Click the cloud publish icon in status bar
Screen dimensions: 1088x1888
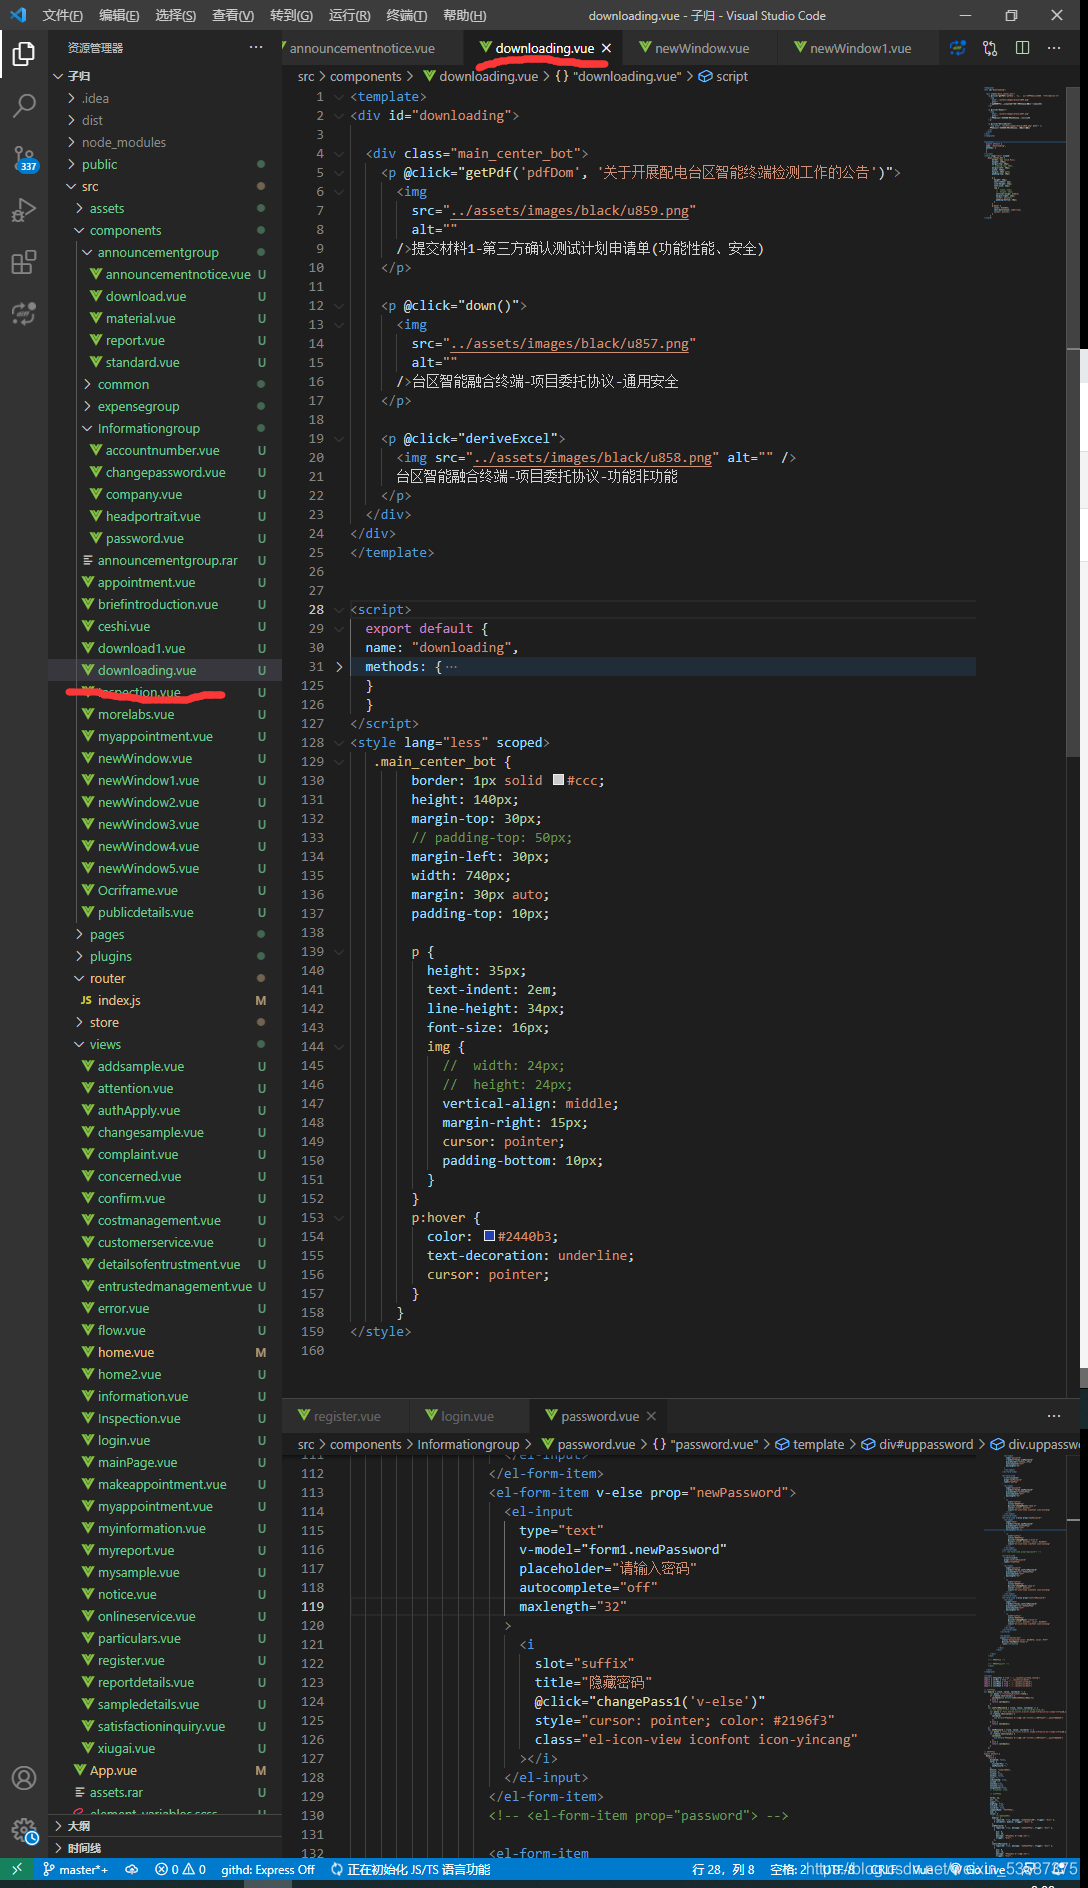point(132,1869)
